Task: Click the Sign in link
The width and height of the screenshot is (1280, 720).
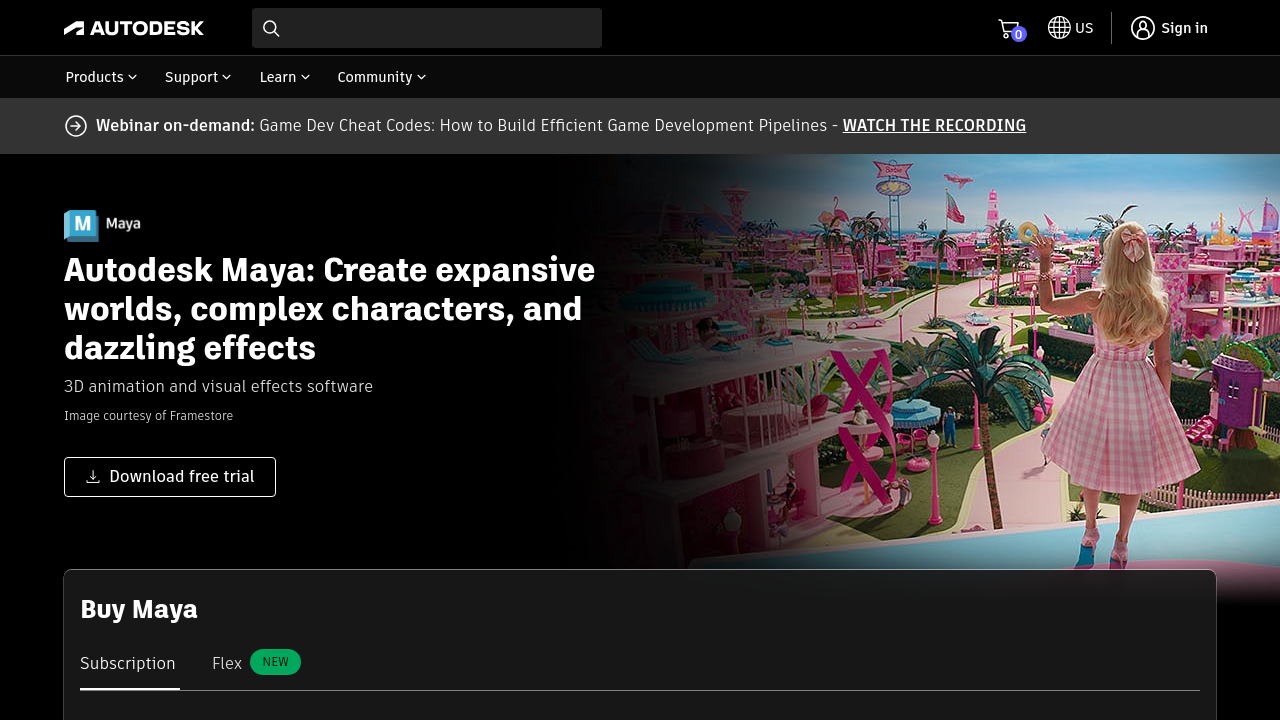Action: pyautogui.click(x=1184, y=28)
